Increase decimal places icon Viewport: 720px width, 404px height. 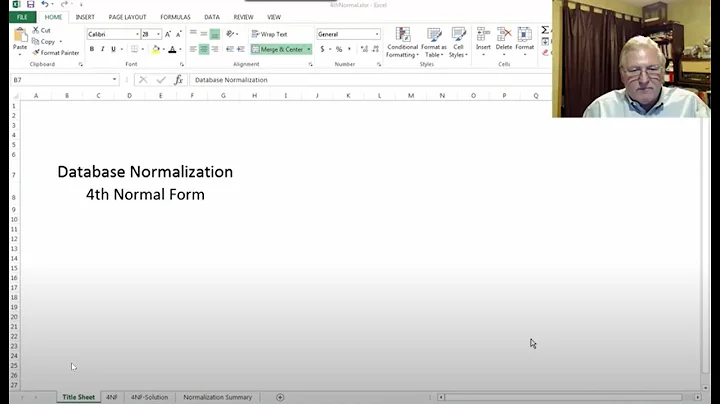click(x=365, y=49)
